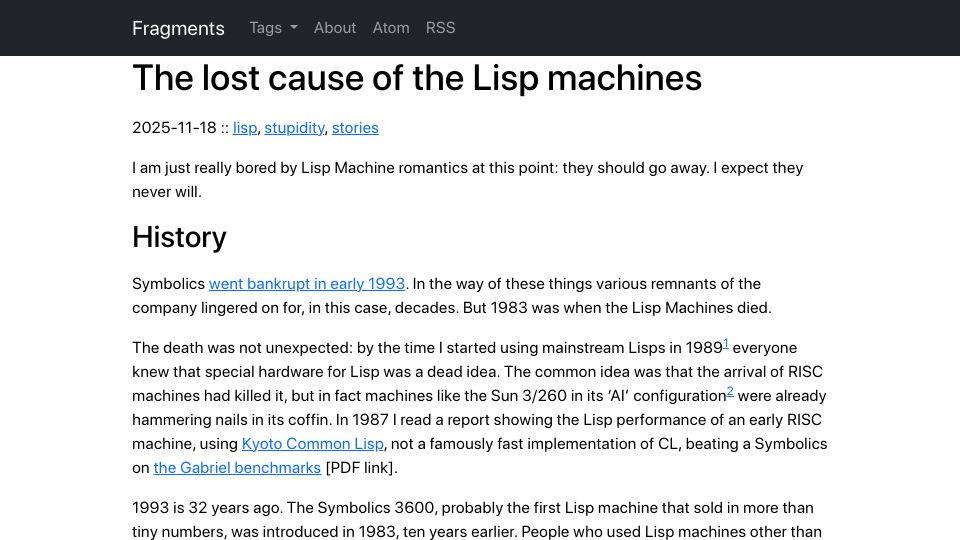Click the '[PDF link]' text
The width and height of the screenshot is (960, 540).
click(x=361, y=468)
